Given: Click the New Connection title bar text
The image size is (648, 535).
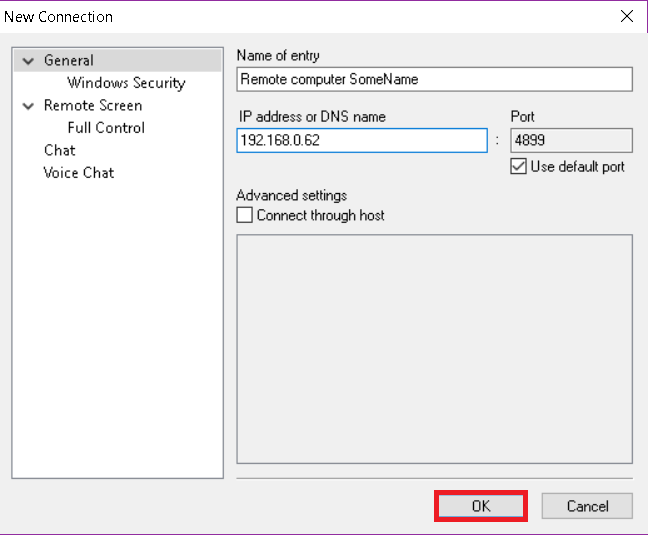Looking at the screenshot, I should coord(58,17).
